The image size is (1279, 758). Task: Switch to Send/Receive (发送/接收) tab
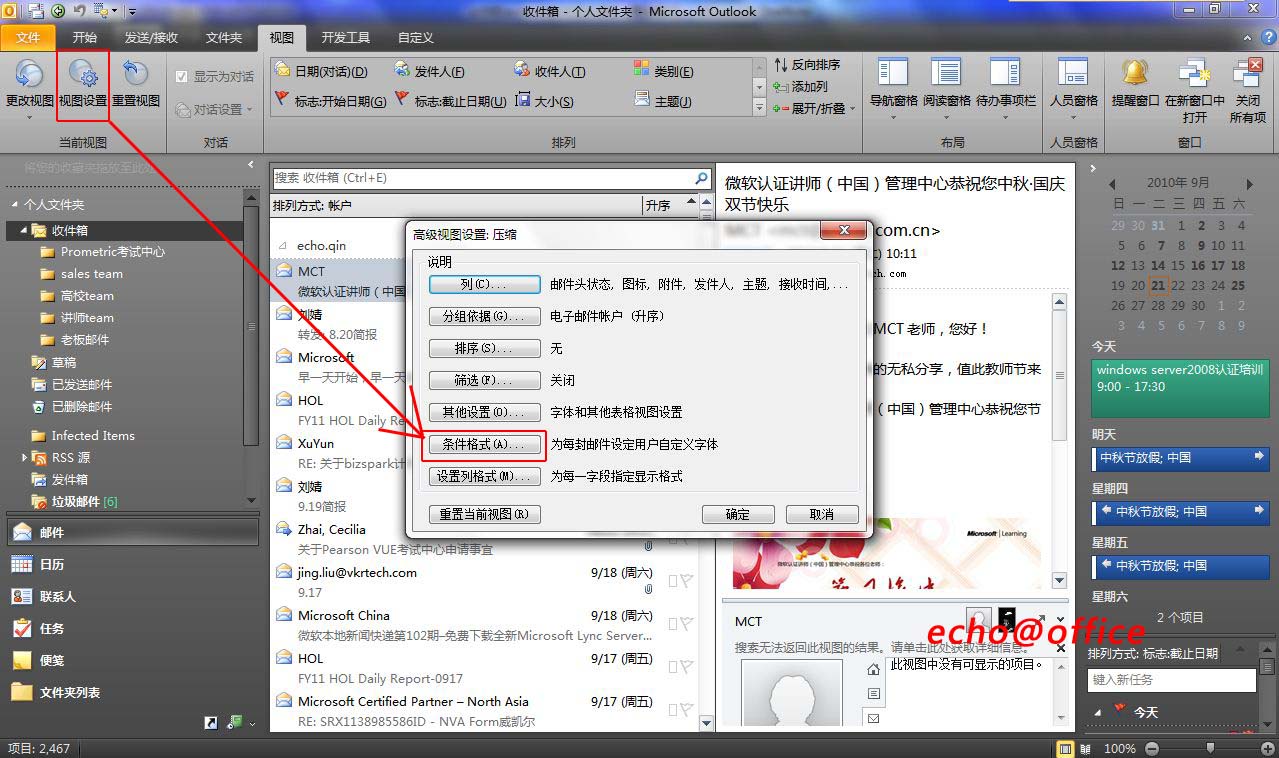[x=151, y=37]
